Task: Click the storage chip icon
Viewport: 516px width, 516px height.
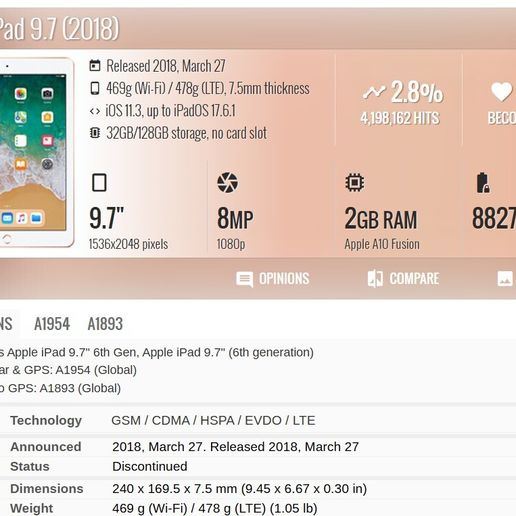Action: 95,133
